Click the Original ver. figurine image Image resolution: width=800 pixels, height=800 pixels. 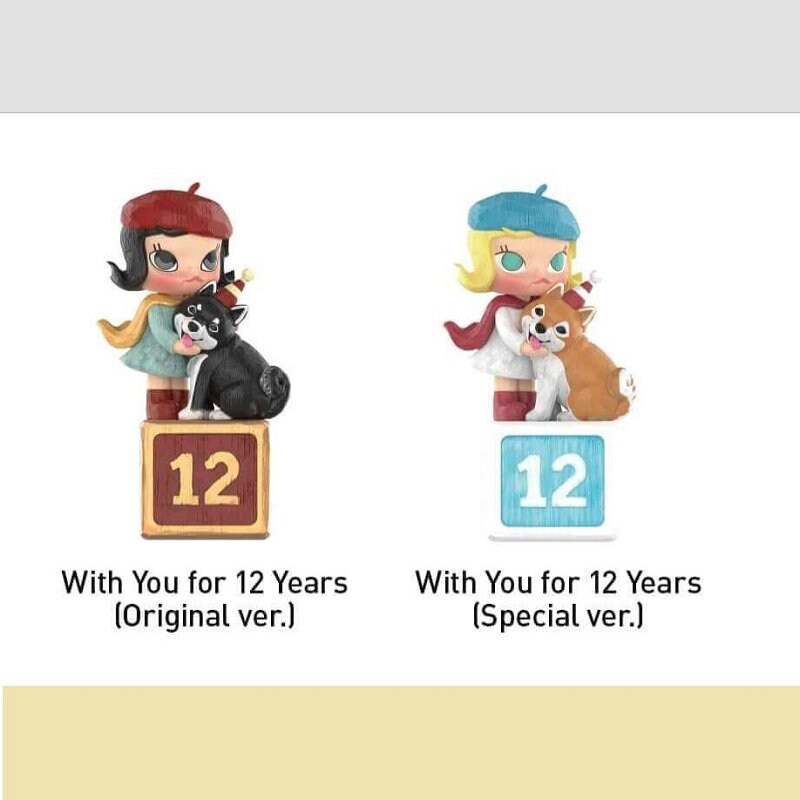click(194, 360)
